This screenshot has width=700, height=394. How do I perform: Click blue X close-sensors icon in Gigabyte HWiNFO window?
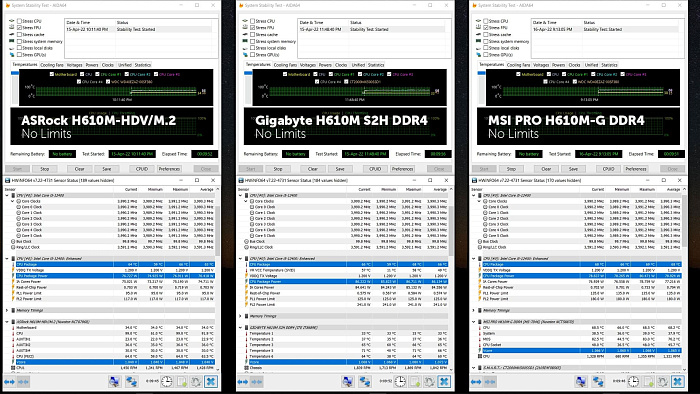[445, 382]
